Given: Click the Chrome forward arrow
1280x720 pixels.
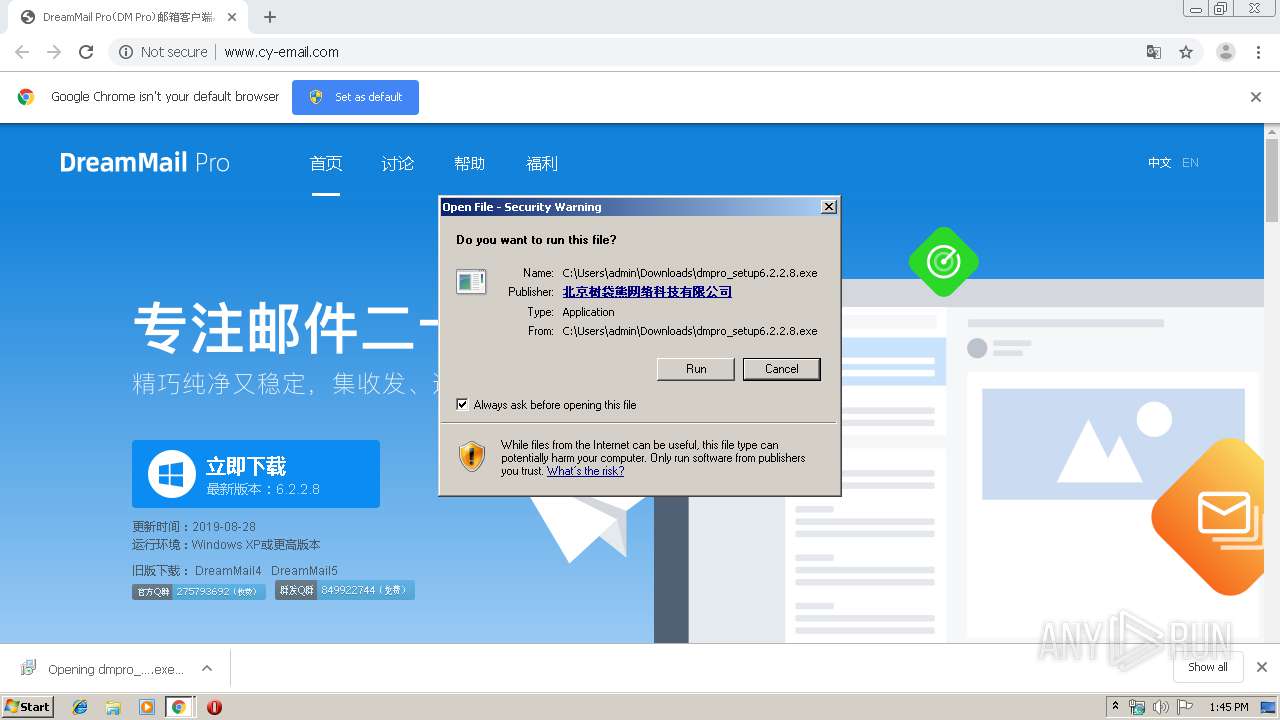Looking at the screenshot, I should tap(54, 52).
